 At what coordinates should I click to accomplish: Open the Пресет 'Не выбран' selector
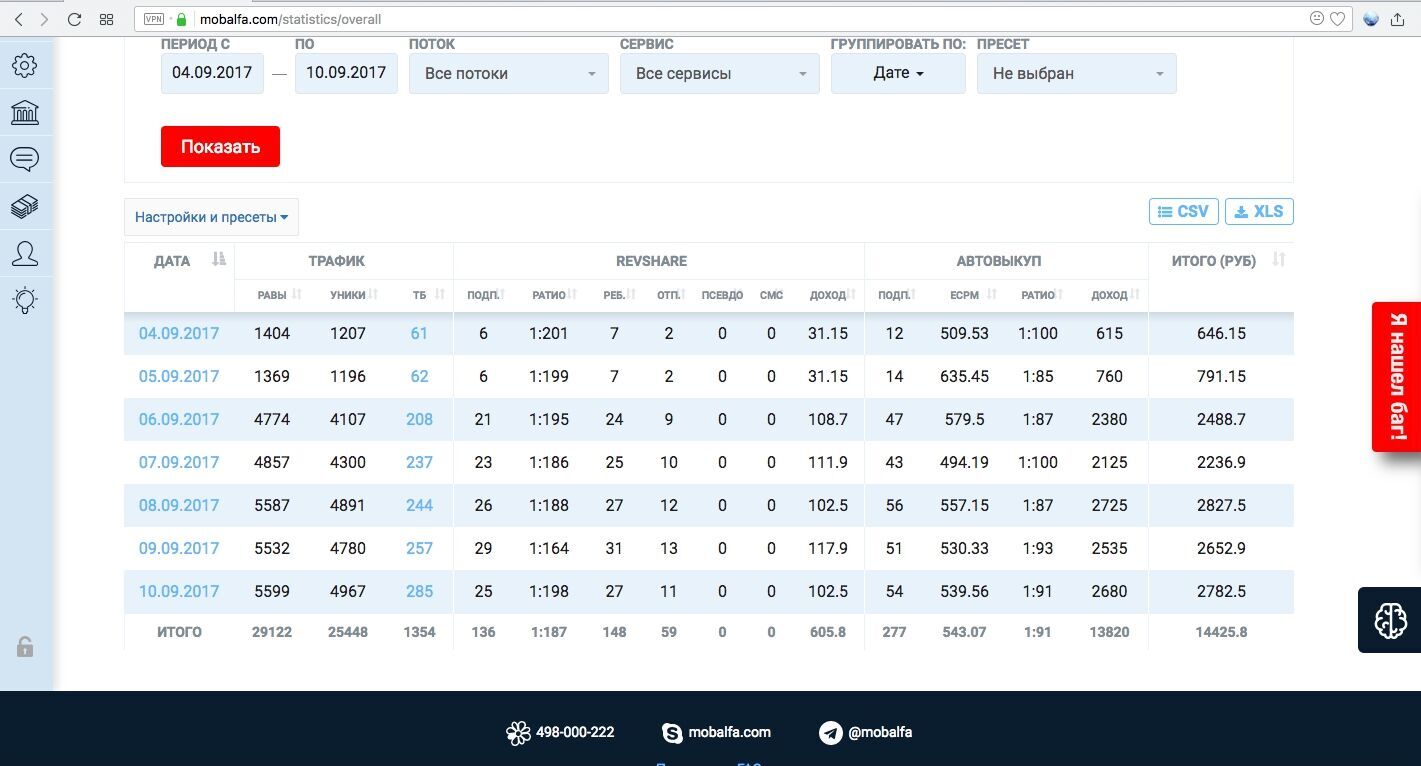[x=1076, y=74]
